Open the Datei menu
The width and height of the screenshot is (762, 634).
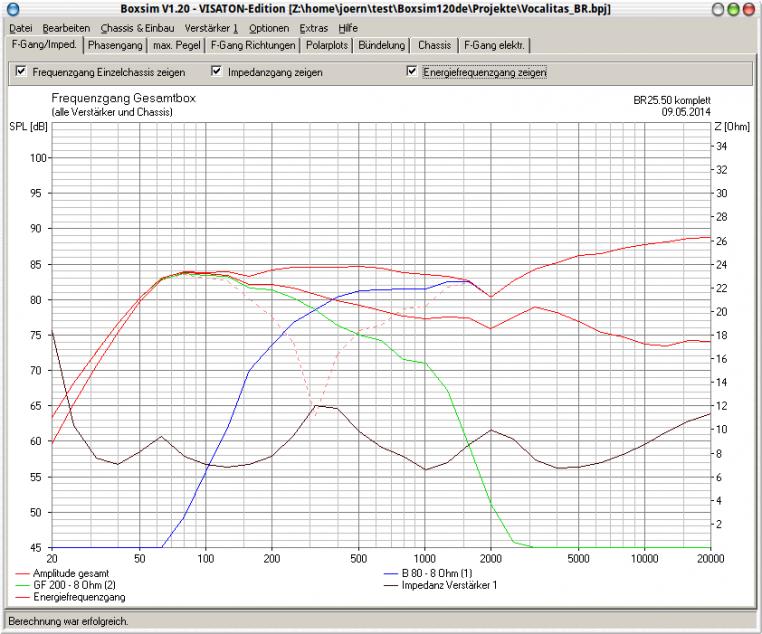coord(21,28)
